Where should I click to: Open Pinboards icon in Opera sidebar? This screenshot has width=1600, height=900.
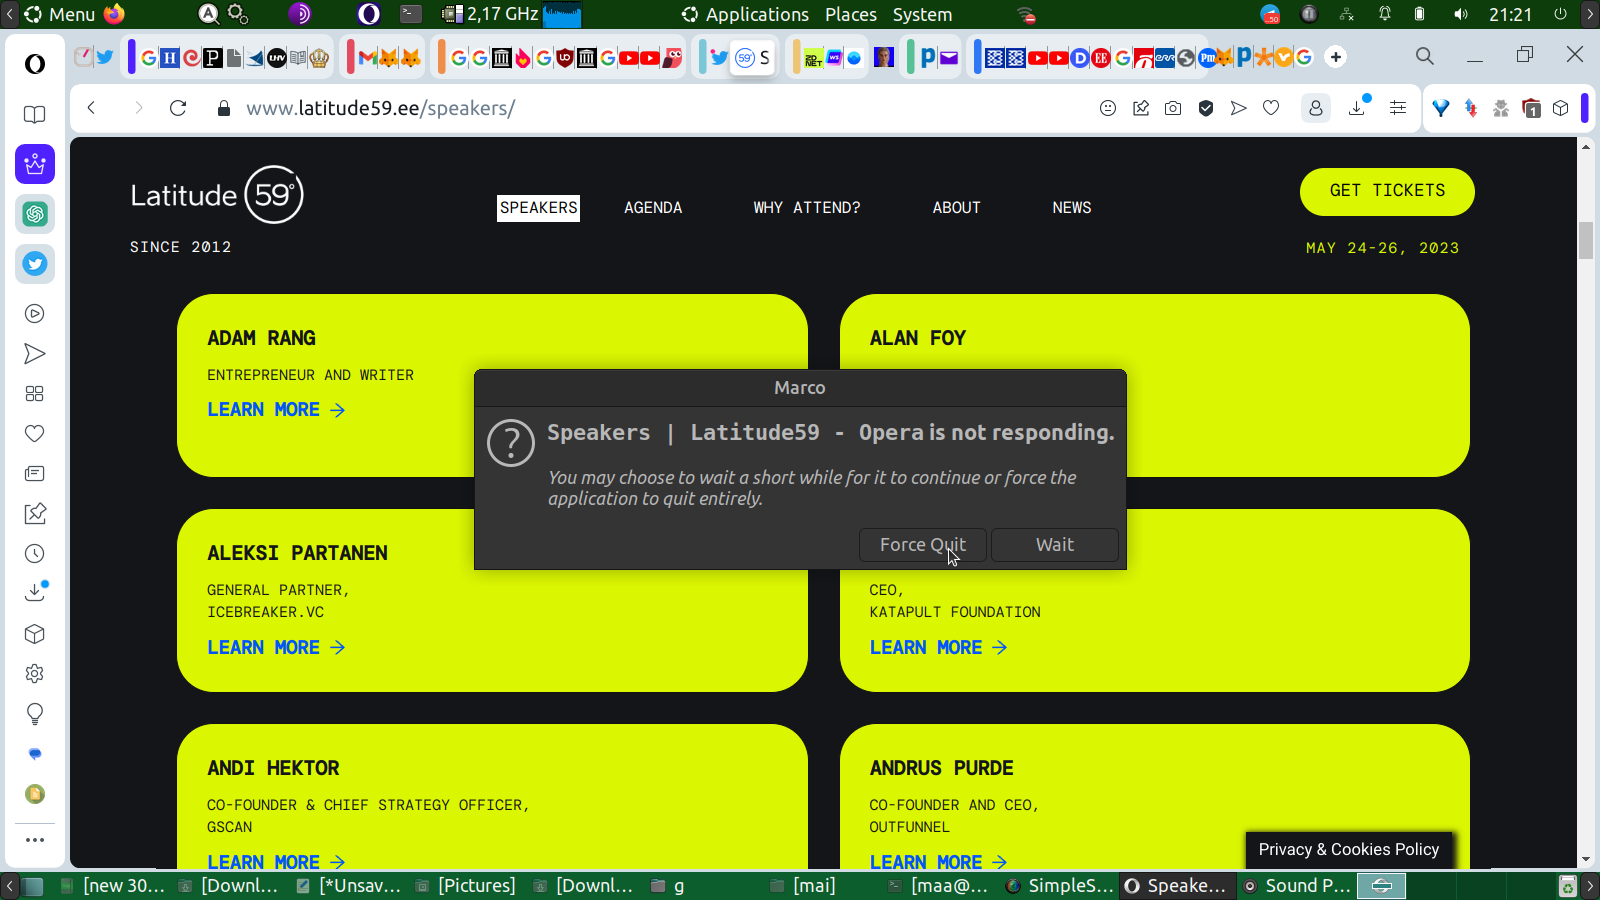coord(35,514)
